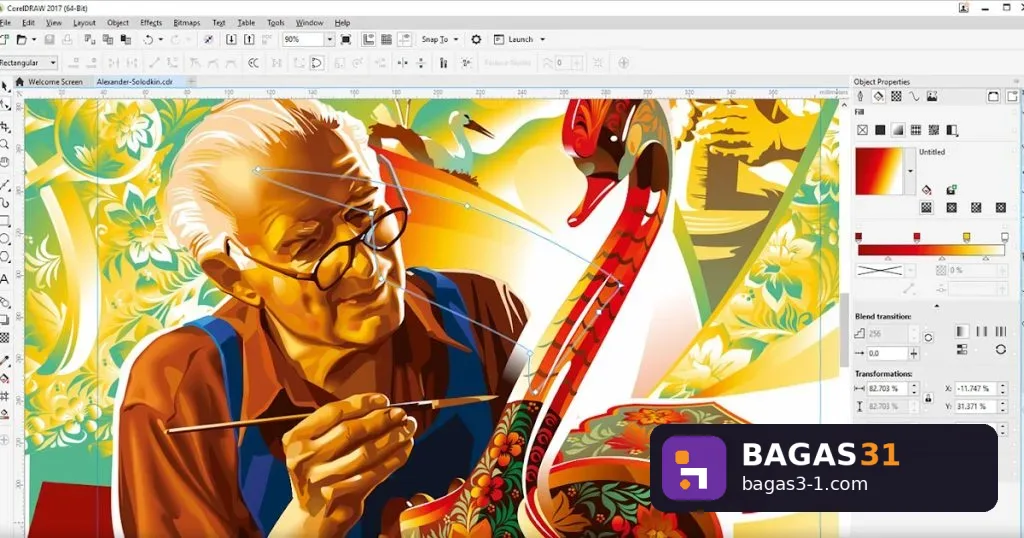Toggle the transformations lock ratio icon
Viewport: 1024px width, 538px height.
928,397
